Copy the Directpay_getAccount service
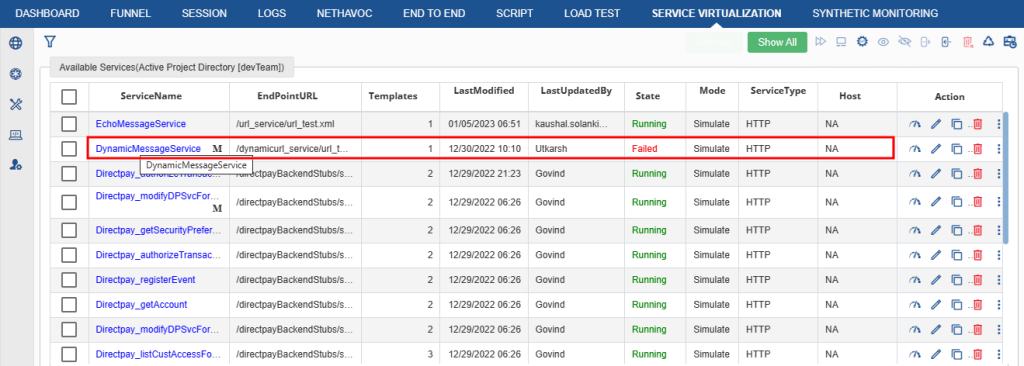This screenshot has width=1024, height=366. [x=957, y=305]
